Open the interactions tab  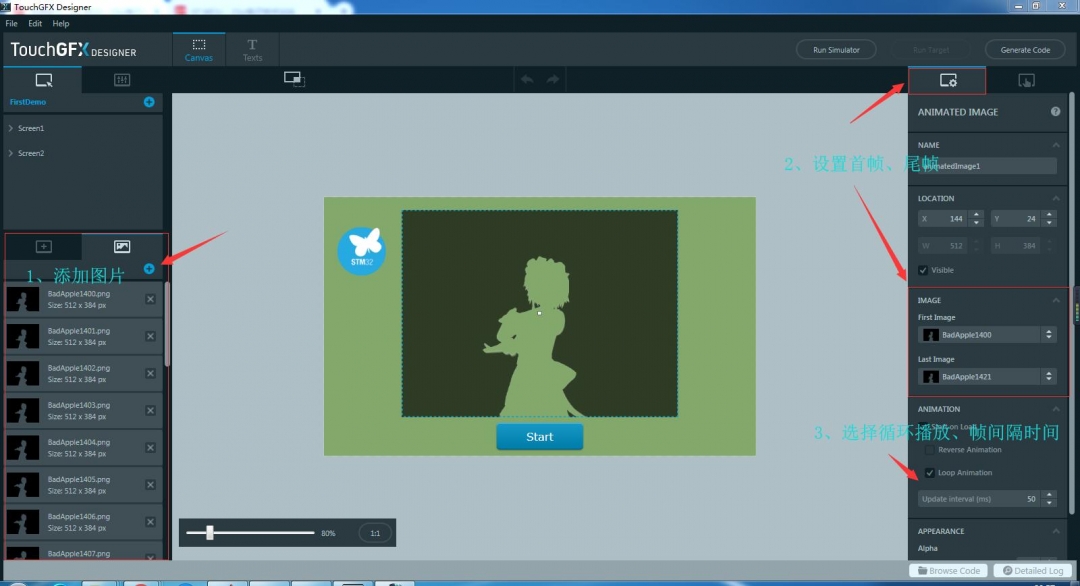(x=1026, y=81)
